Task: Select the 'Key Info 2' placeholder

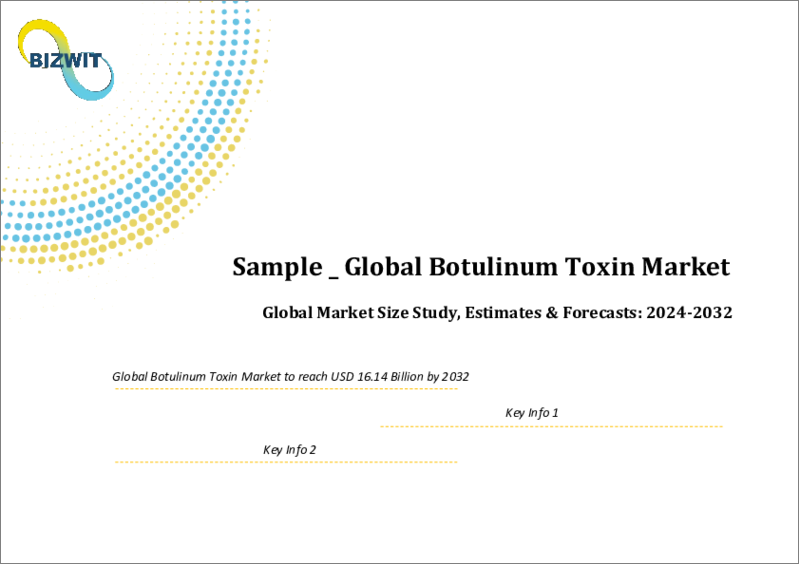Action: [289, 450]
